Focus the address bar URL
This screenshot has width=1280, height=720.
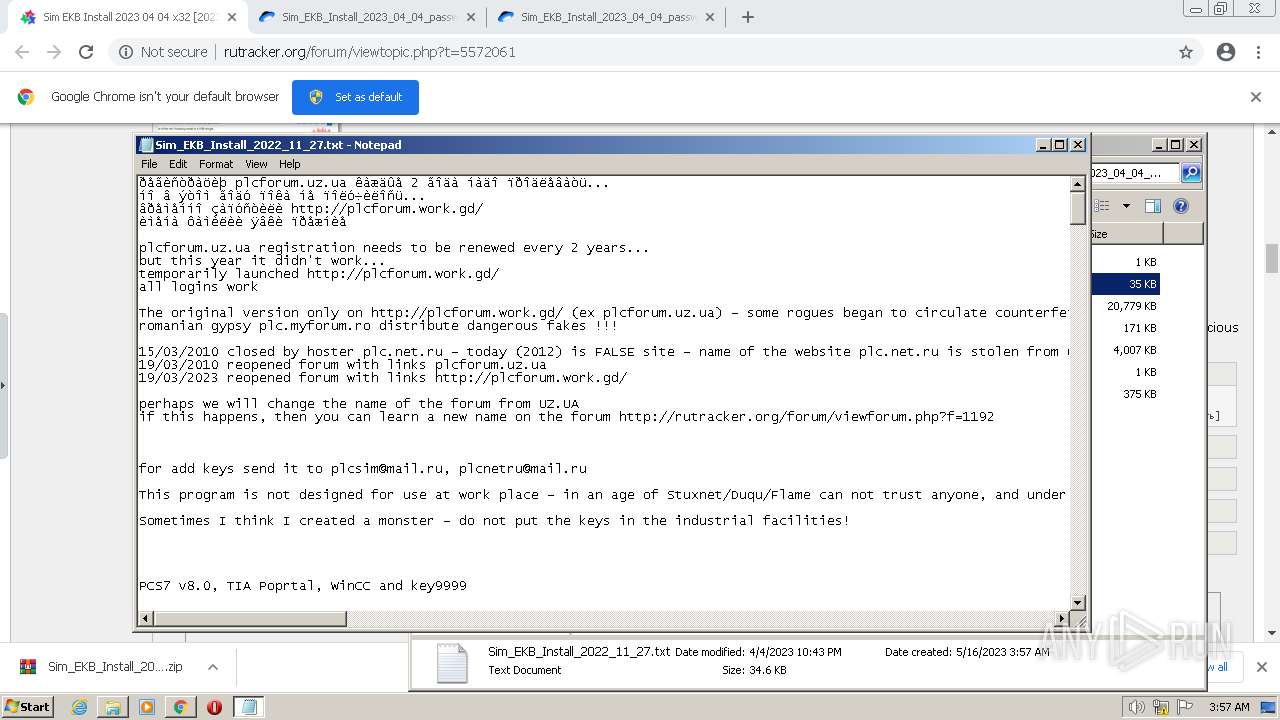coord(370,52)
